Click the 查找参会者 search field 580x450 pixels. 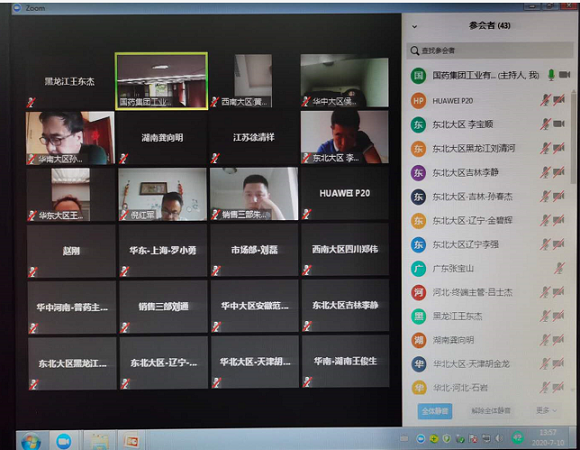[x=490, y=50]
